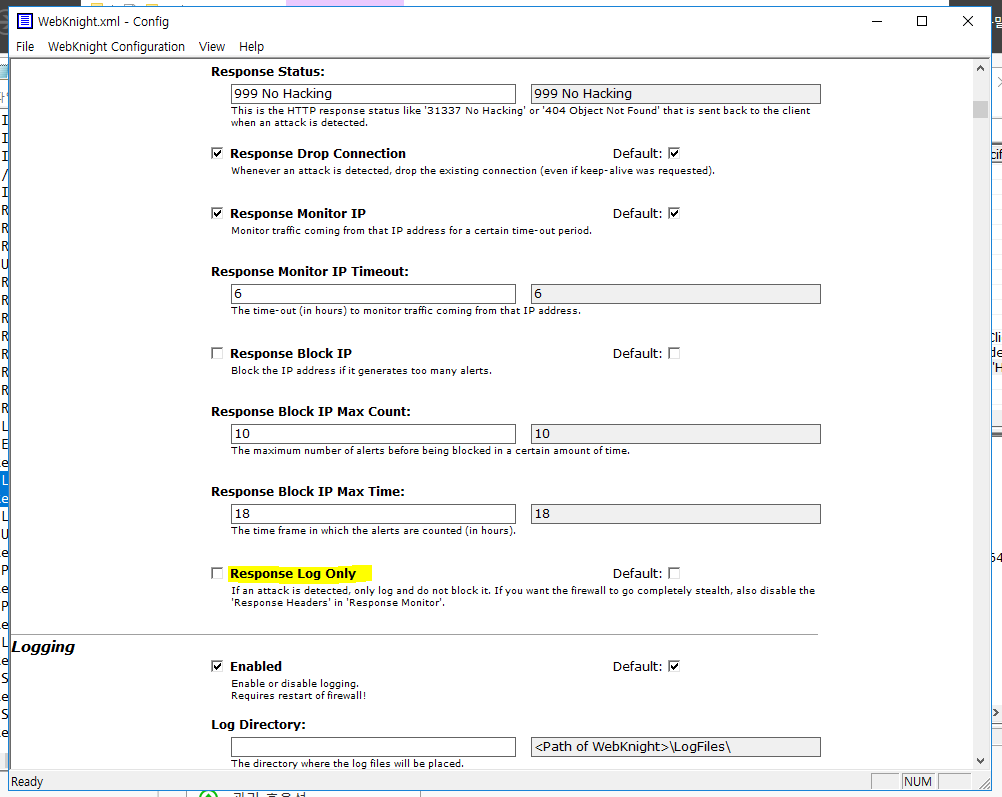Viewport: 1002px width, 797px height.
Task: Click default Response Block IP Max Time box
Action: tap(675, 514)
